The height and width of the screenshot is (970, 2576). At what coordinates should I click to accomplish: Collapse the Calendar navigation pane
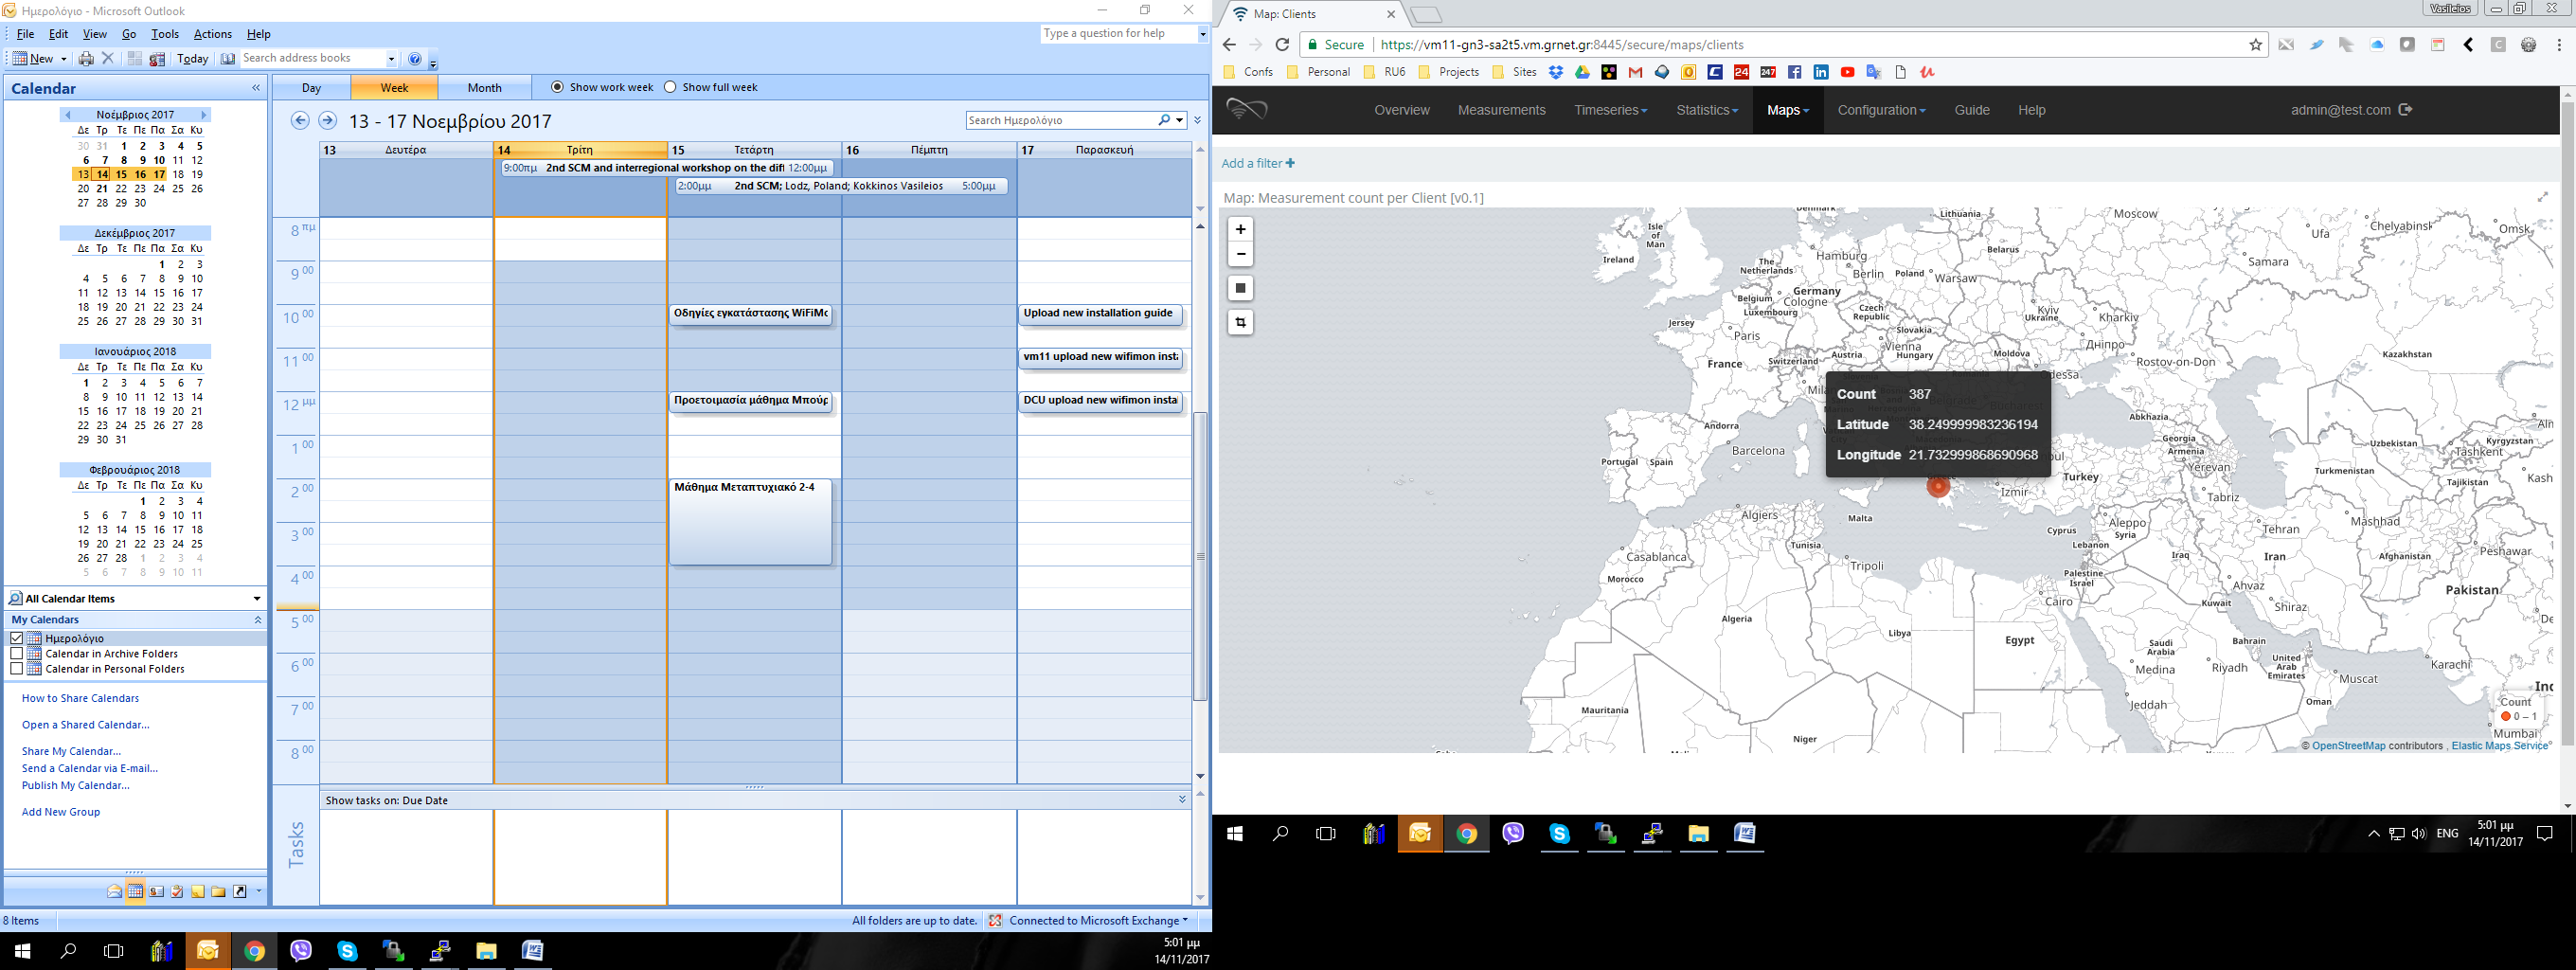pyautogui.click(x=256, y=88)
